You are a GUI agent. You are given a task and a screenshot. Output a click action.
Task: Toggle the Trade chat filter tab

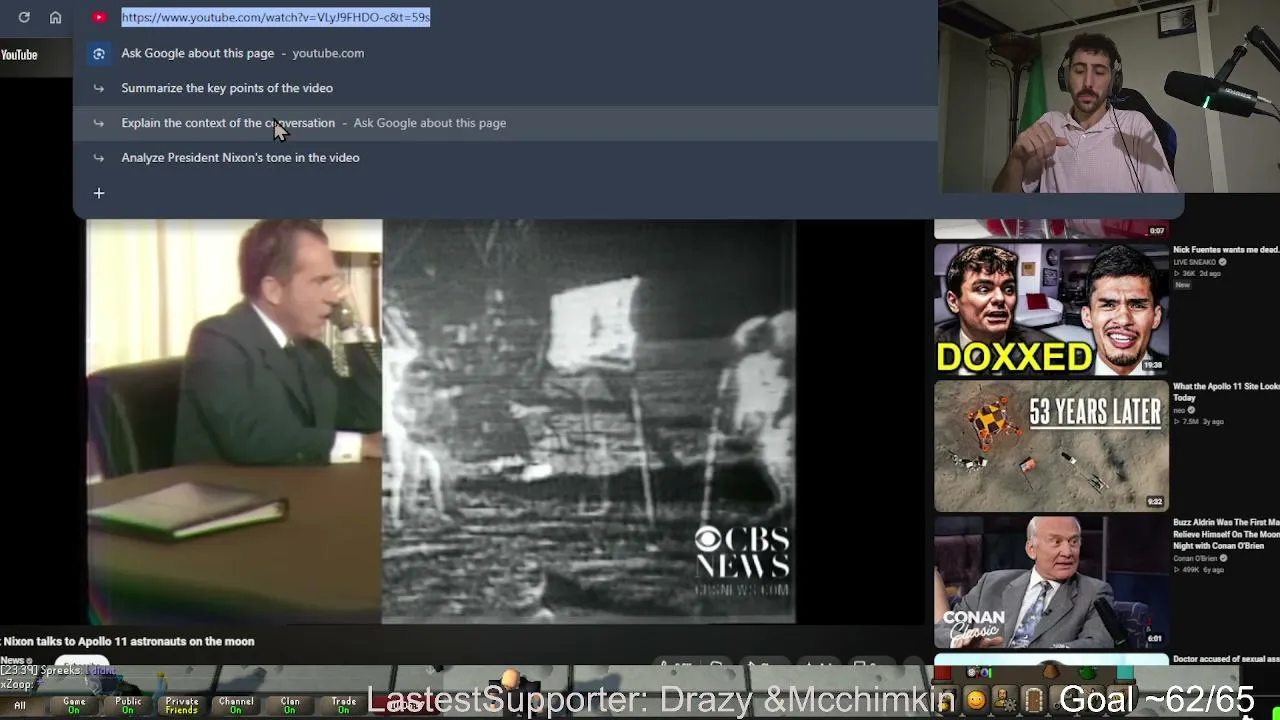click(x=344, y=705)
